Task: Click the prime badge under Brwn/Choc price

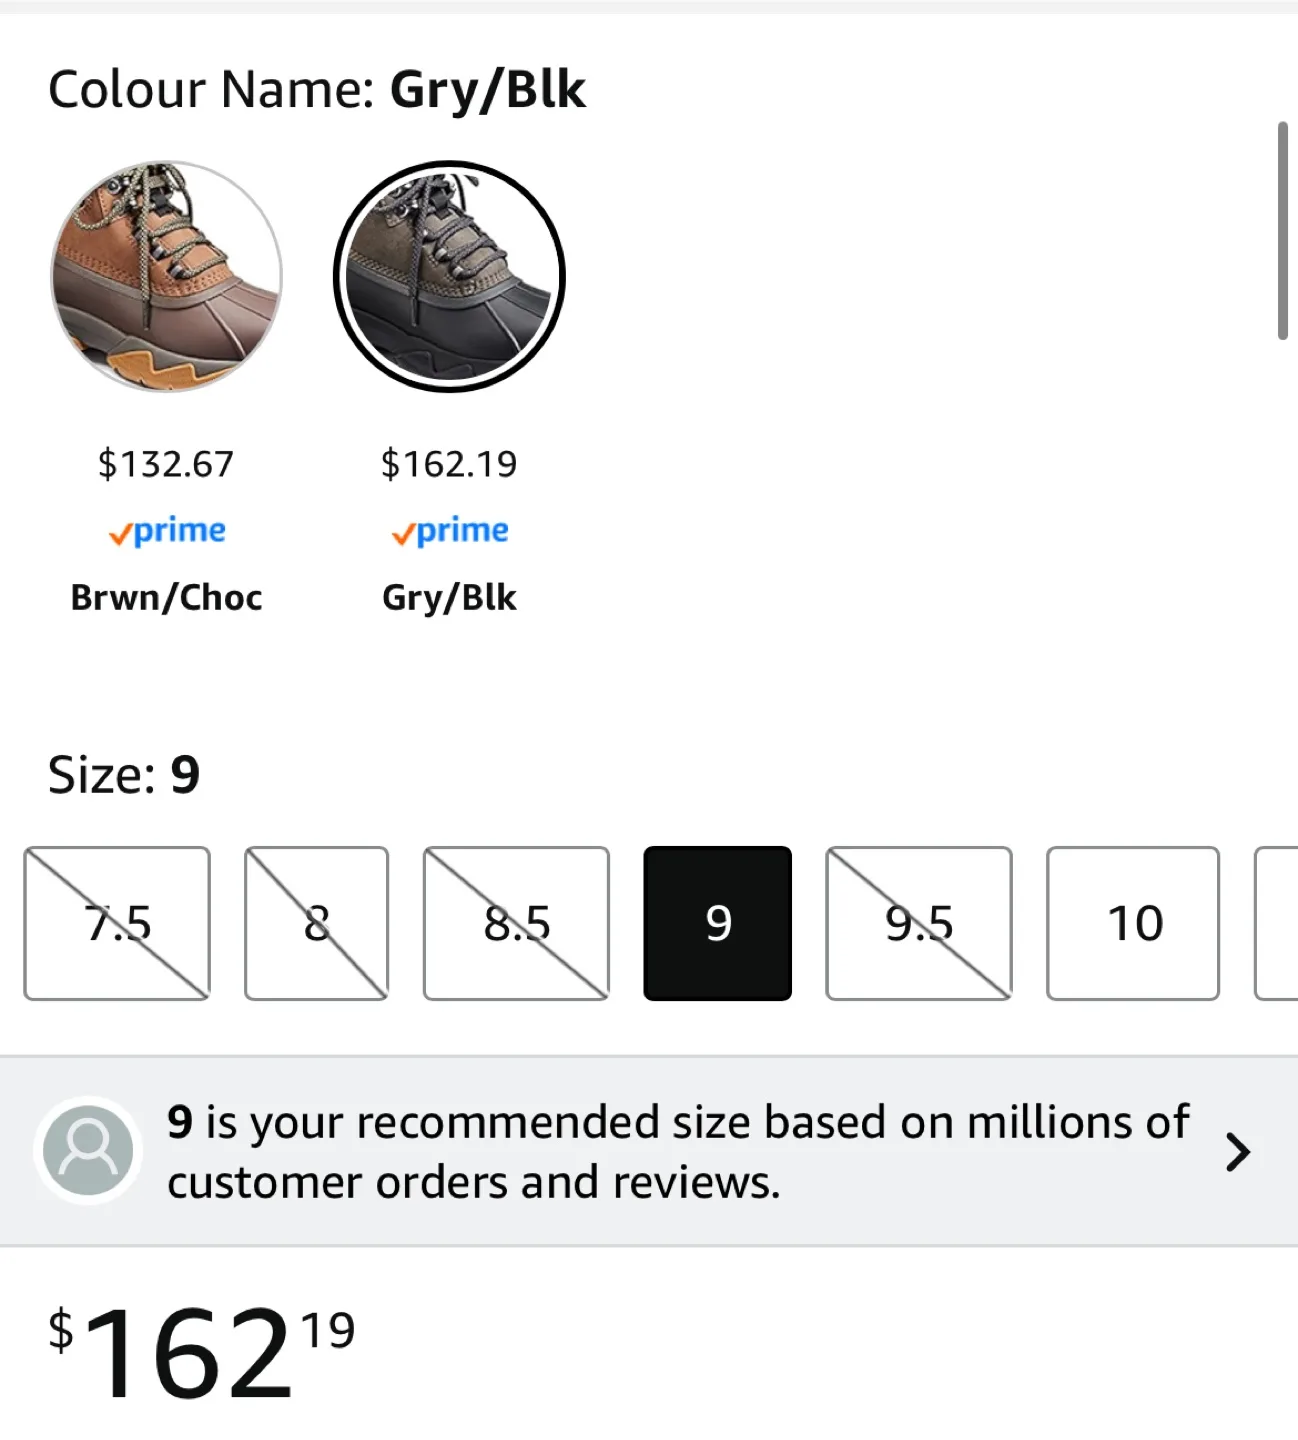Action: (x=167, y=531)
